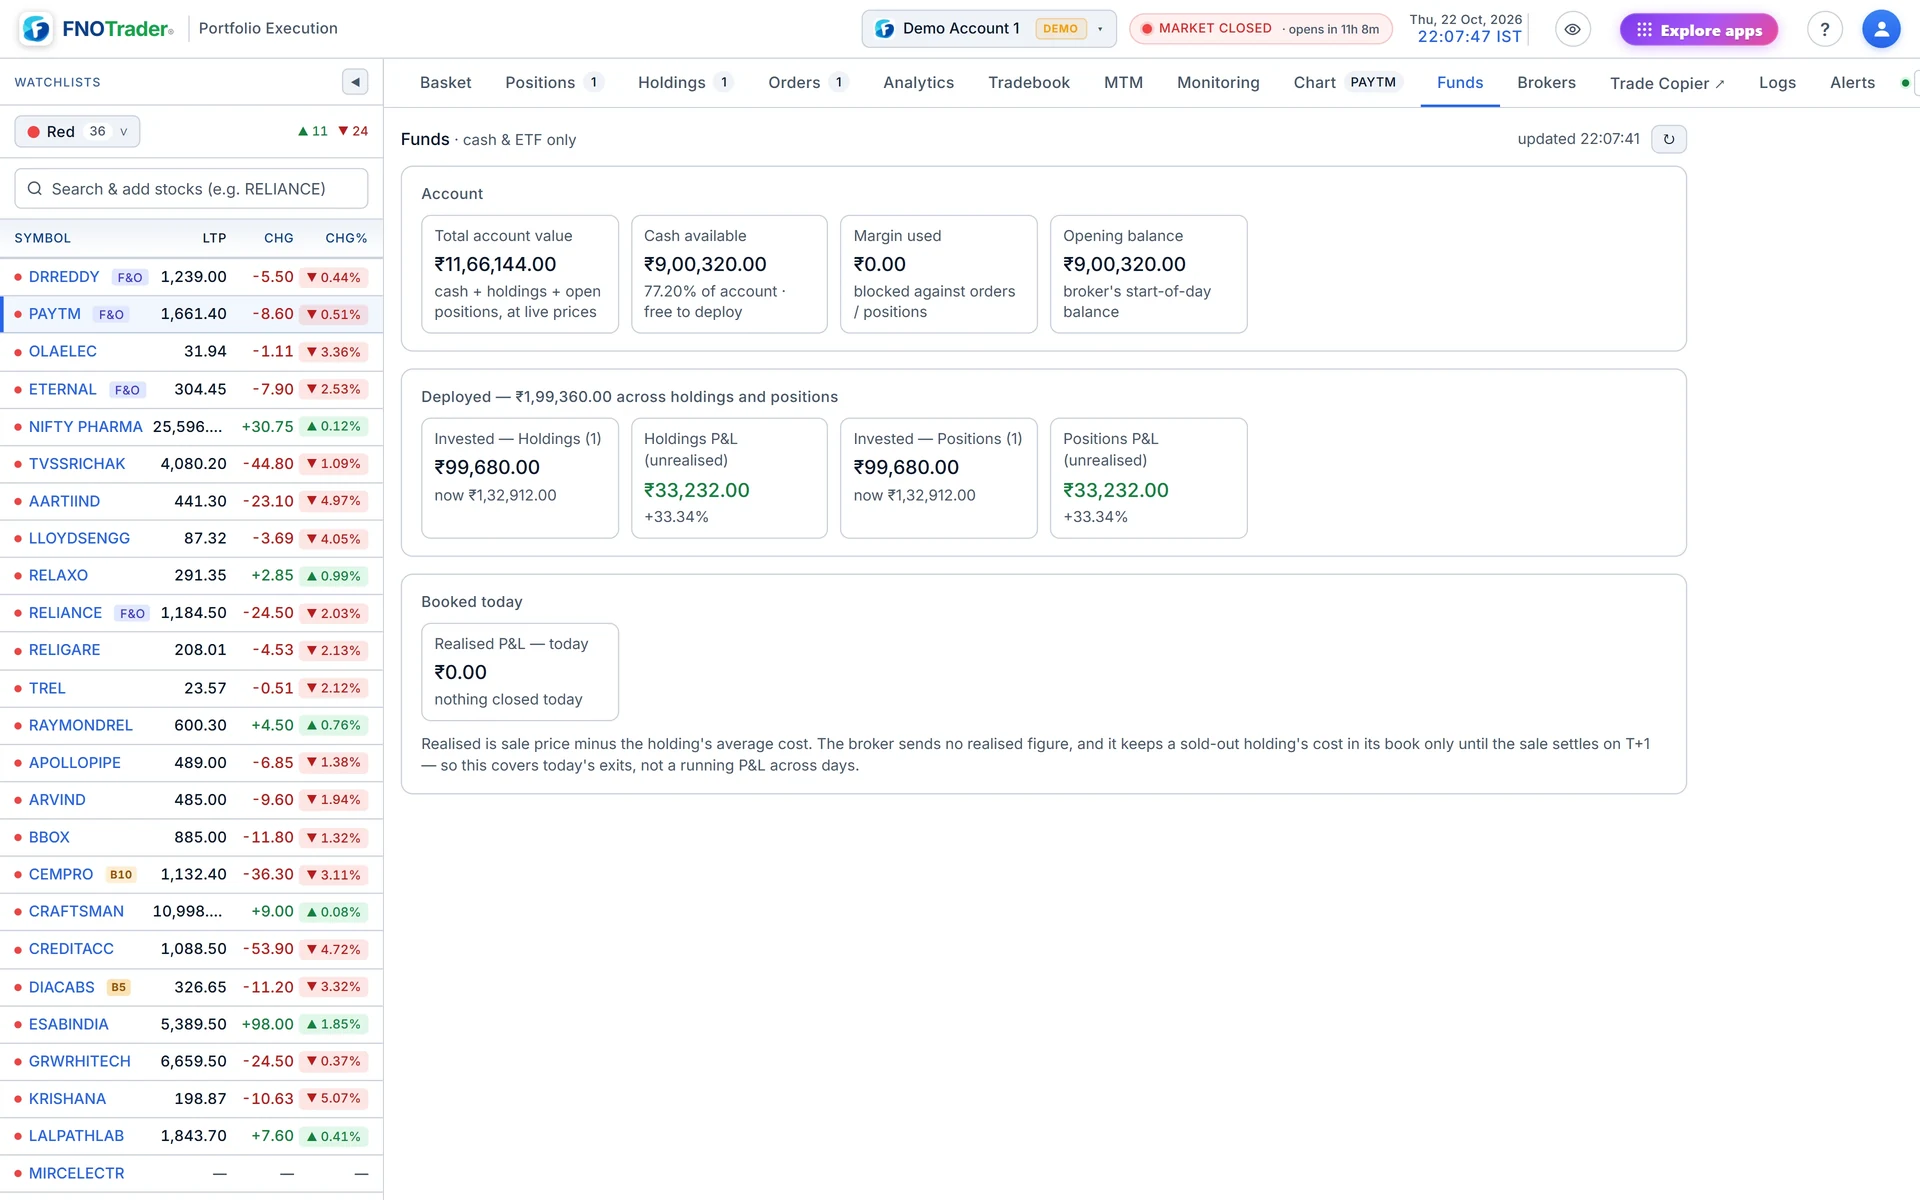Image resolution: width=1920 pixels, height=1200 pixels.
Task: Open the user profile avatar
Action: (x=1880, y=29)
